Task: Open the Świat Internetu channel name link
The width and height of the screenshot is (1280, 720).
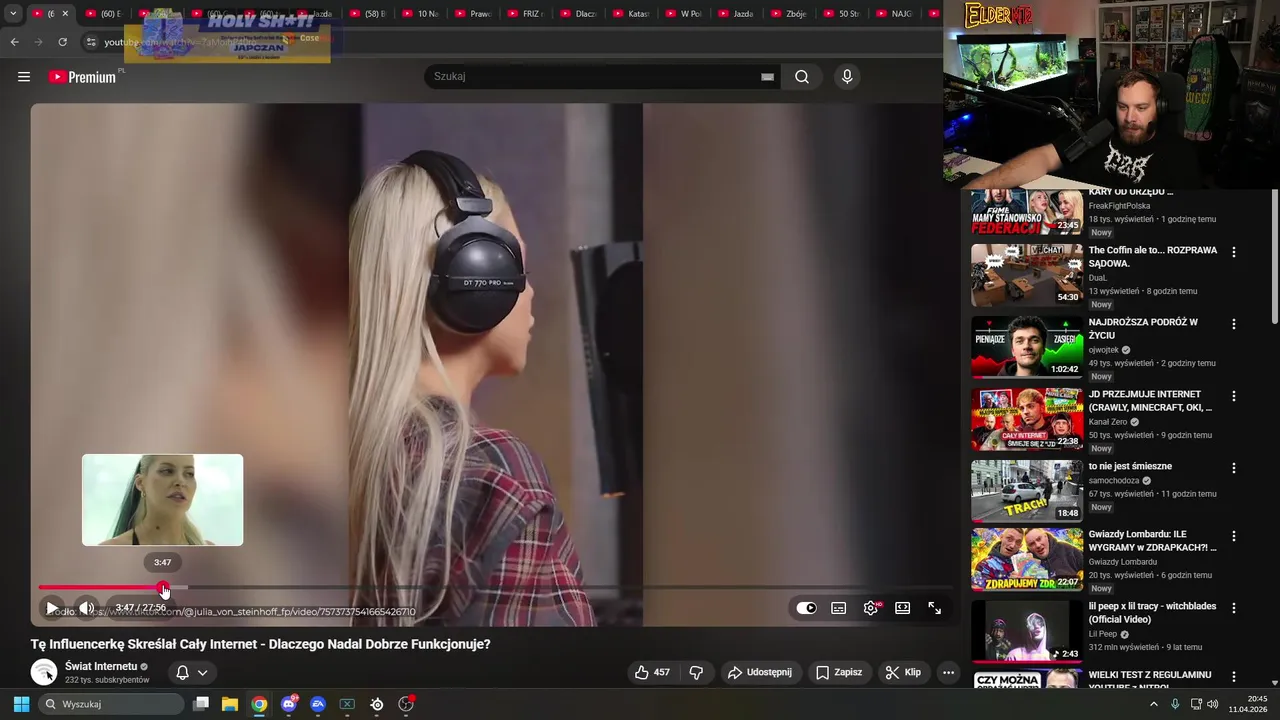Action: point(101,667)
